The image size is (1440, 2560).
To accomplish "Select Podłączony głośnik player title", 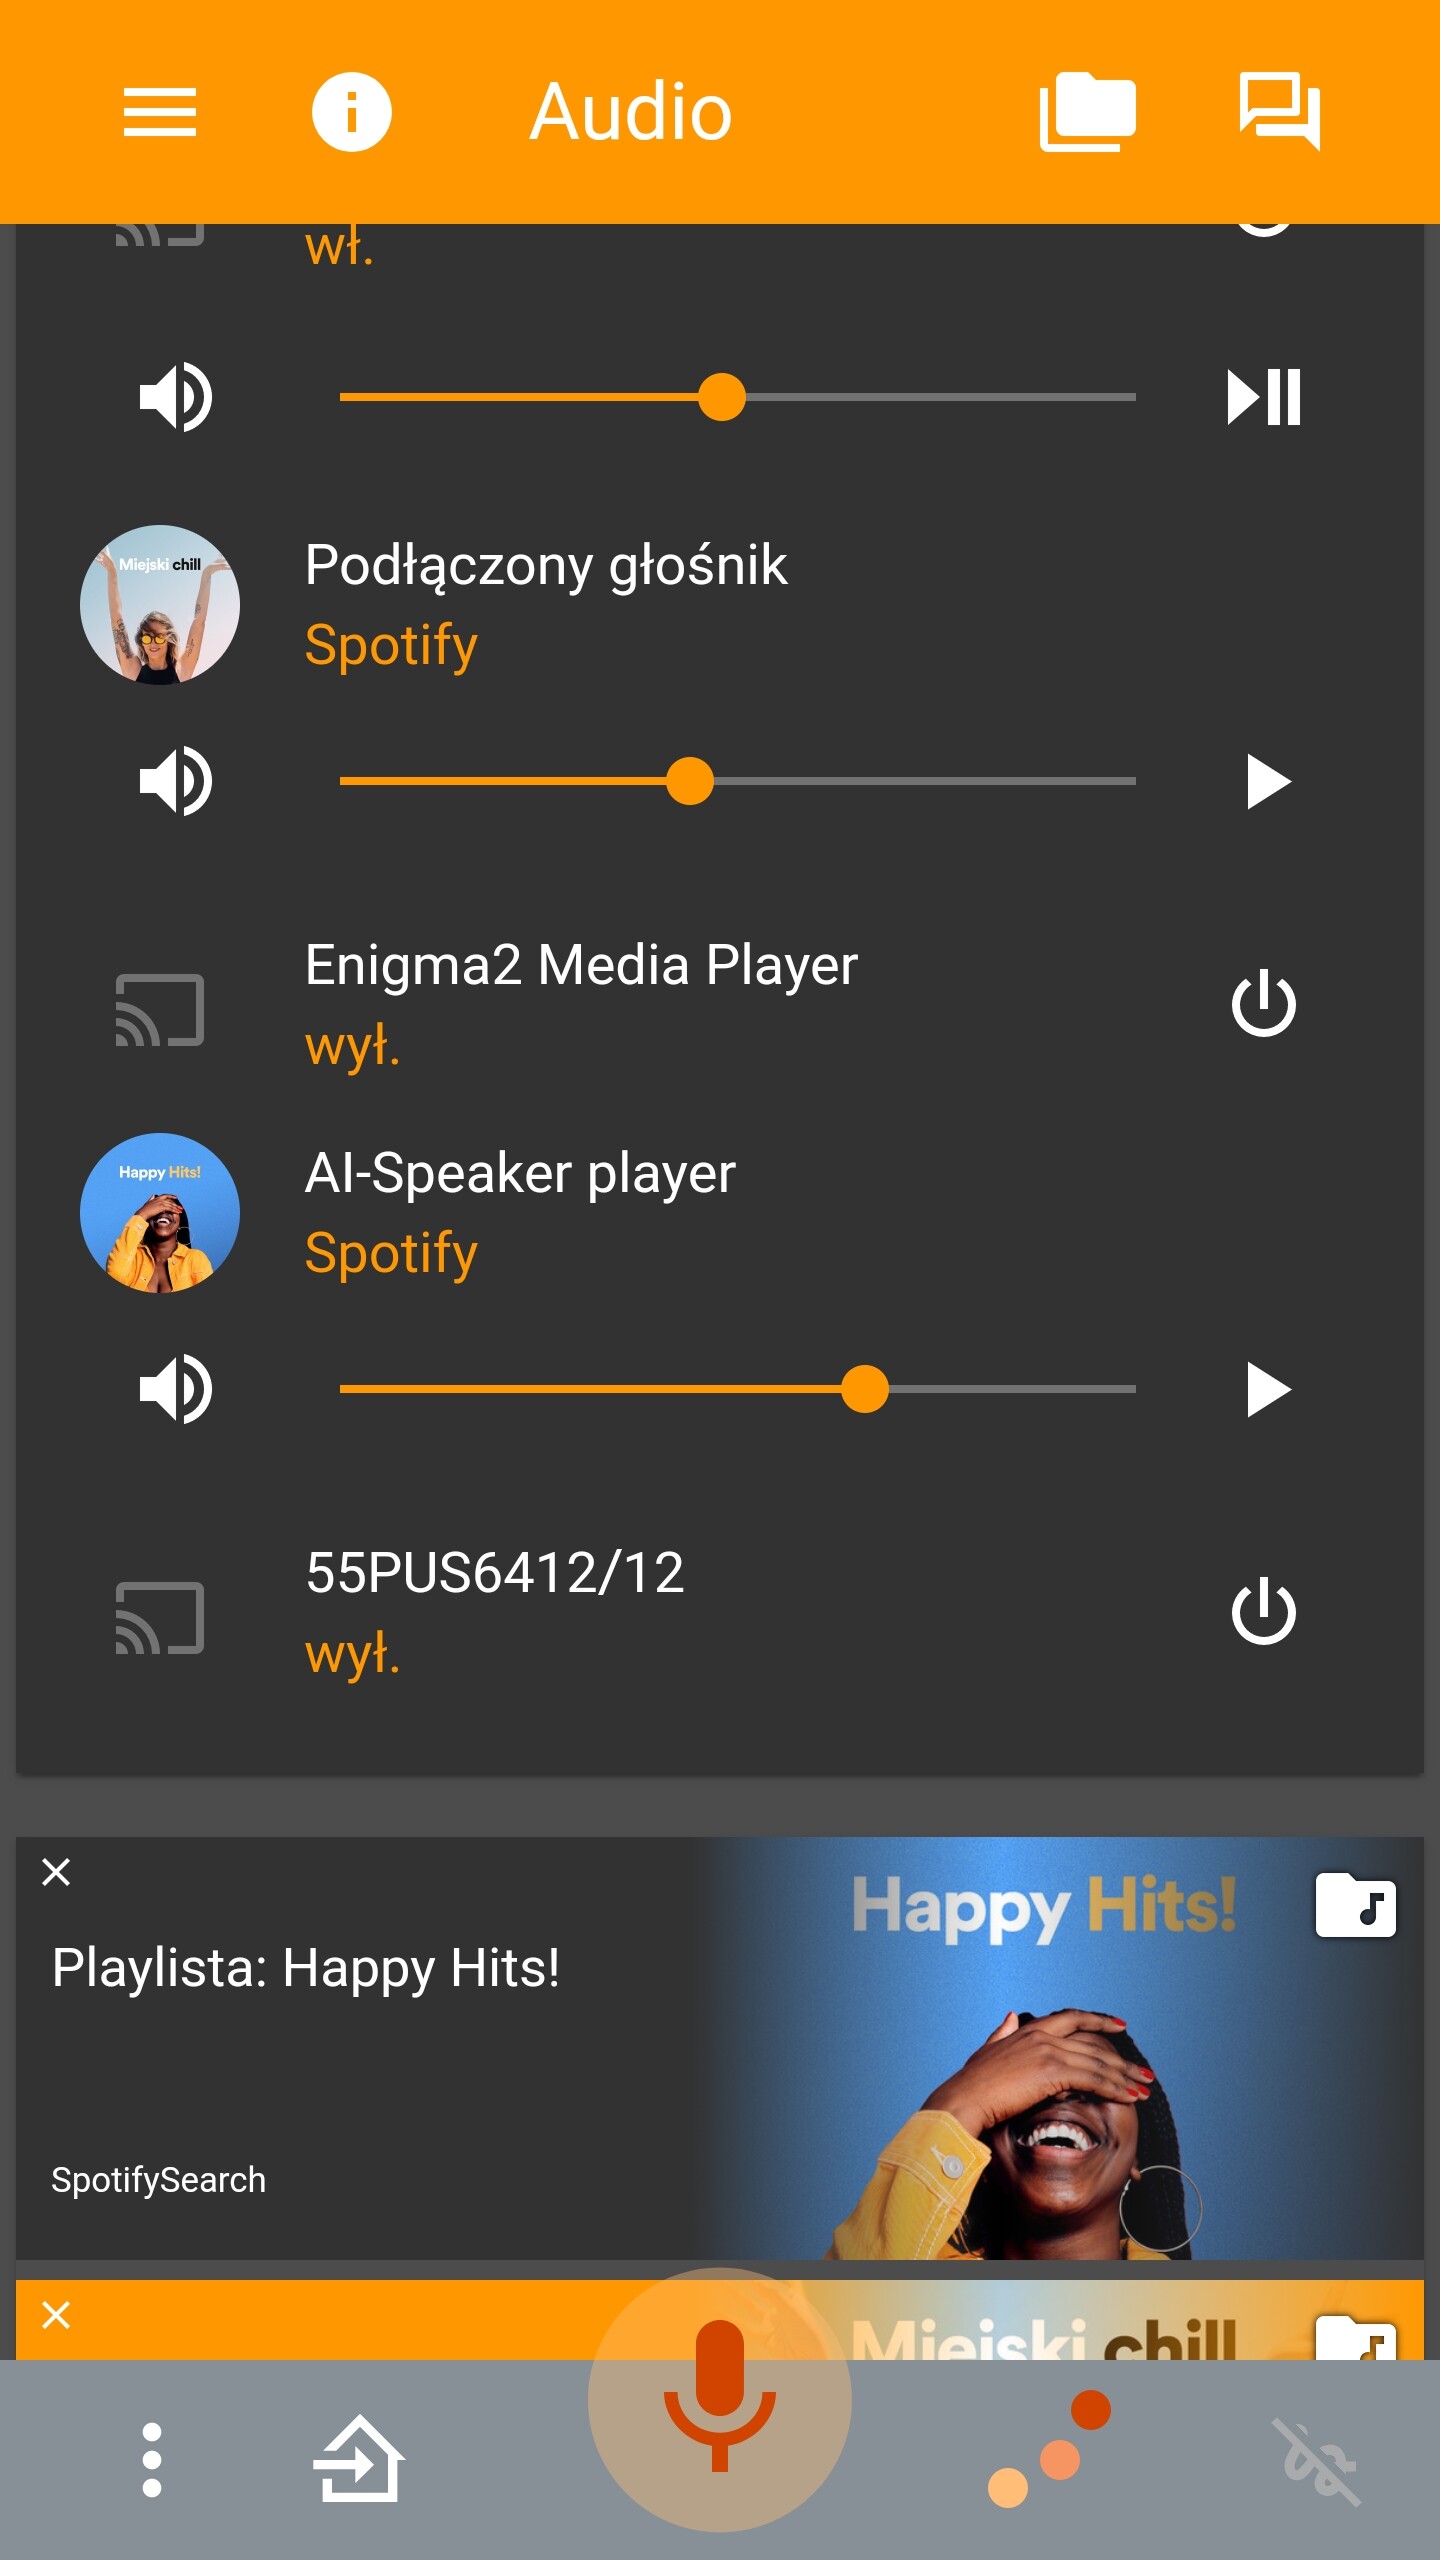I will coord(546,565).
